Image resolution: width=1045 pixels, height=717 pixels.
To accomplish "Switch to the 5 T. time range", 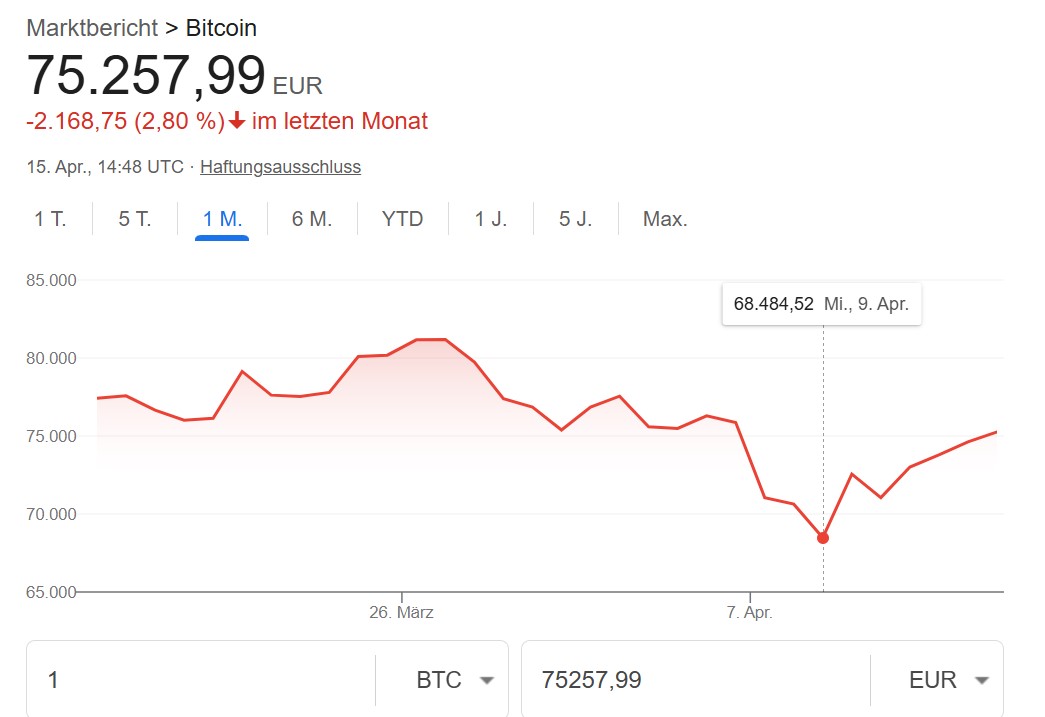I will point(135,219).
